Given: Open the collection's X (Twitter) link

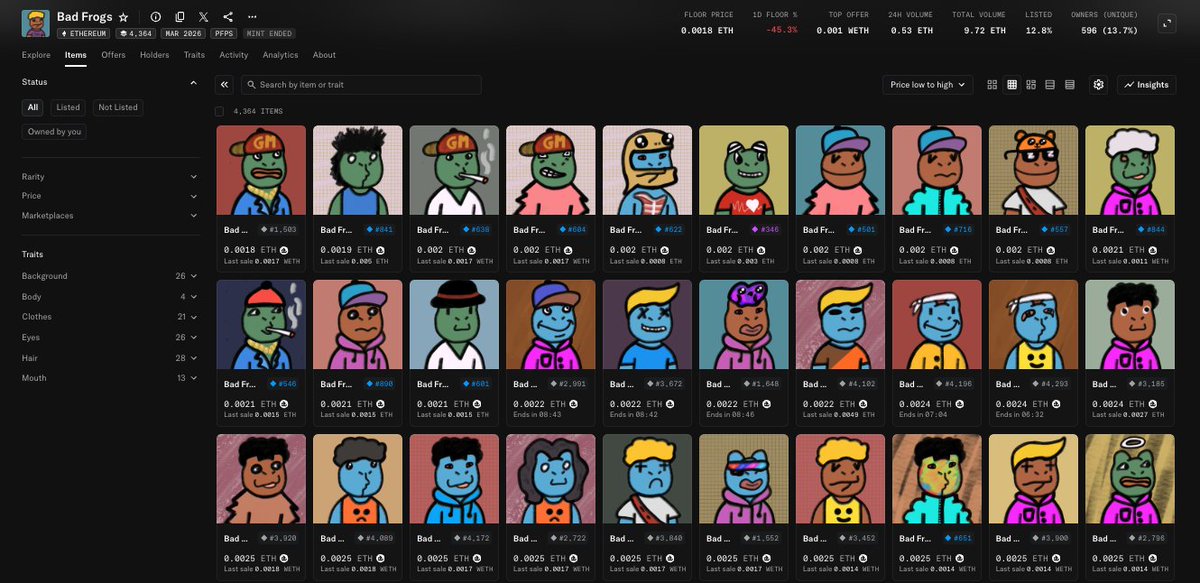Looking at the screenshot, I should [204, 17].
